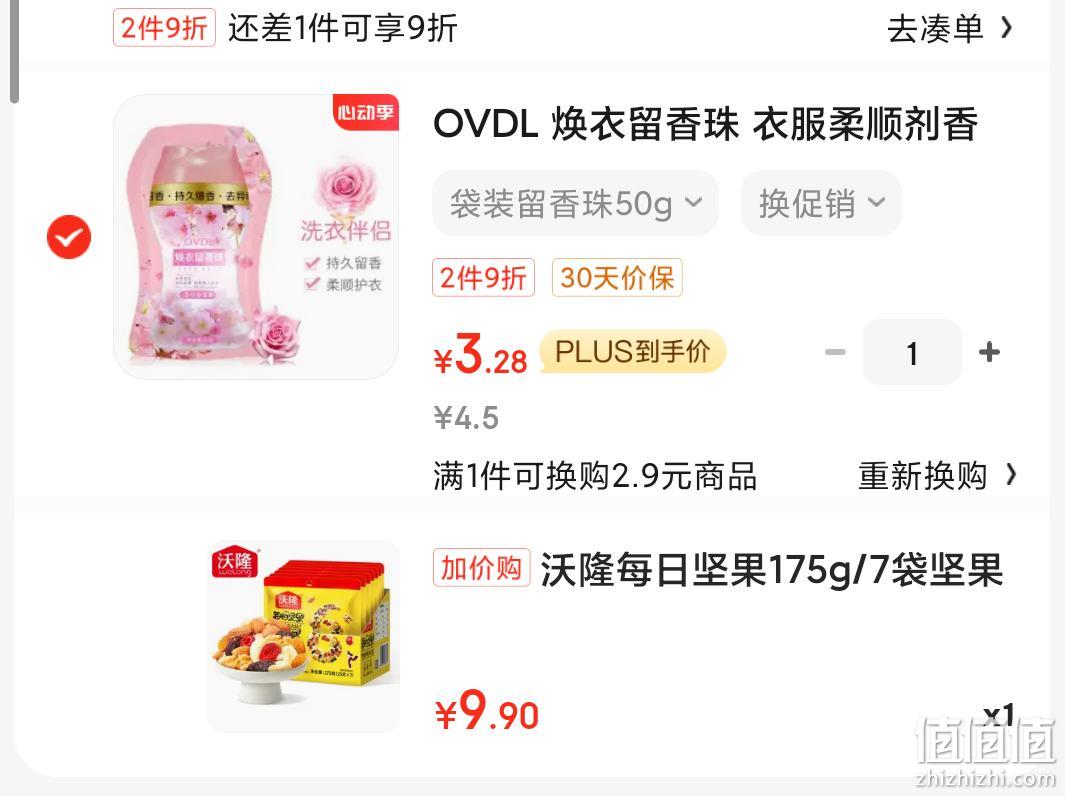Uncheck the red selection circle for OVDL item
The image size is (1065, 796).
[x=69, y=237]
